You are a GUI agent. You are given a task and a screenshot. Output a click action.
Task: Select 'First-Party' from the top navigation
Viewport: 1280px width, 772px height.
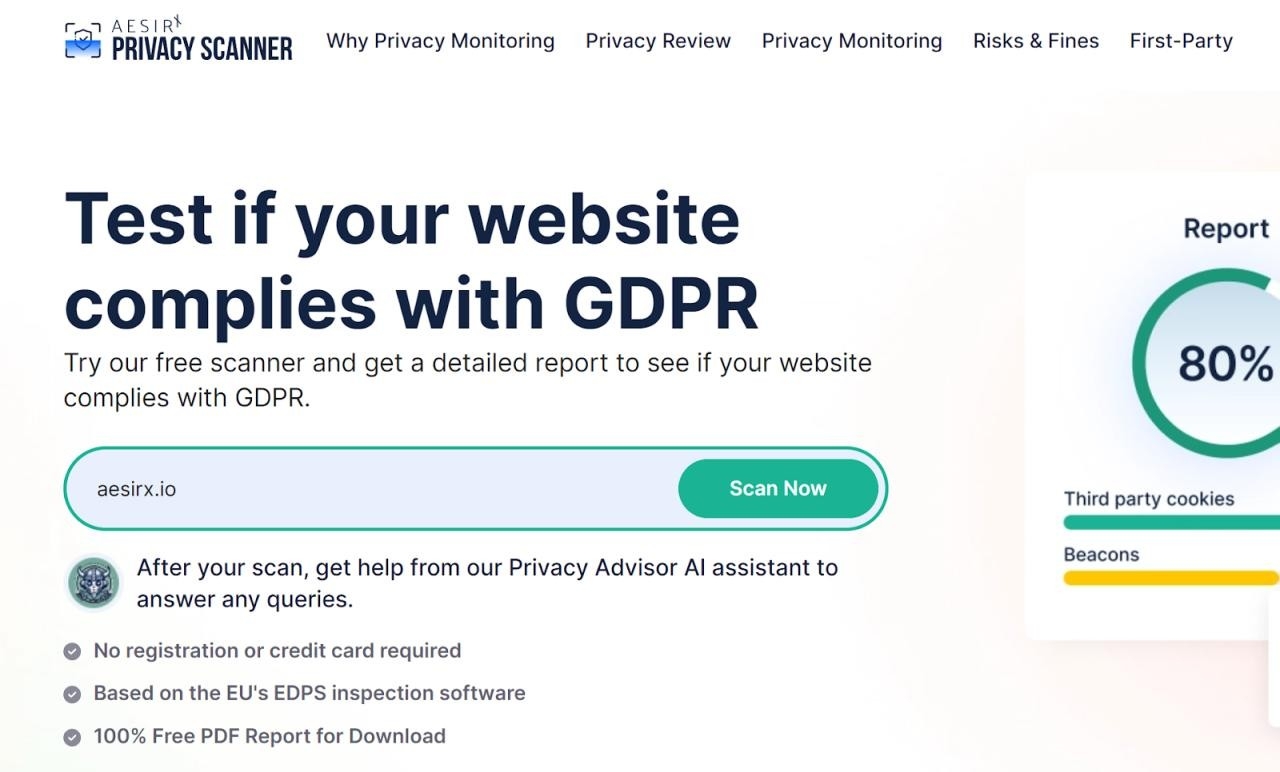point(1181,41)
